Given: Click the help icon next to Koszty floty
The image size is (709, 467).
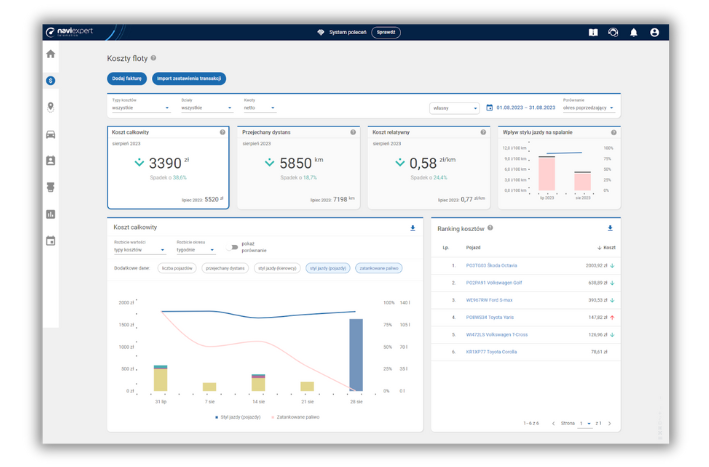Looking at the screenshot, I should 153,59.
